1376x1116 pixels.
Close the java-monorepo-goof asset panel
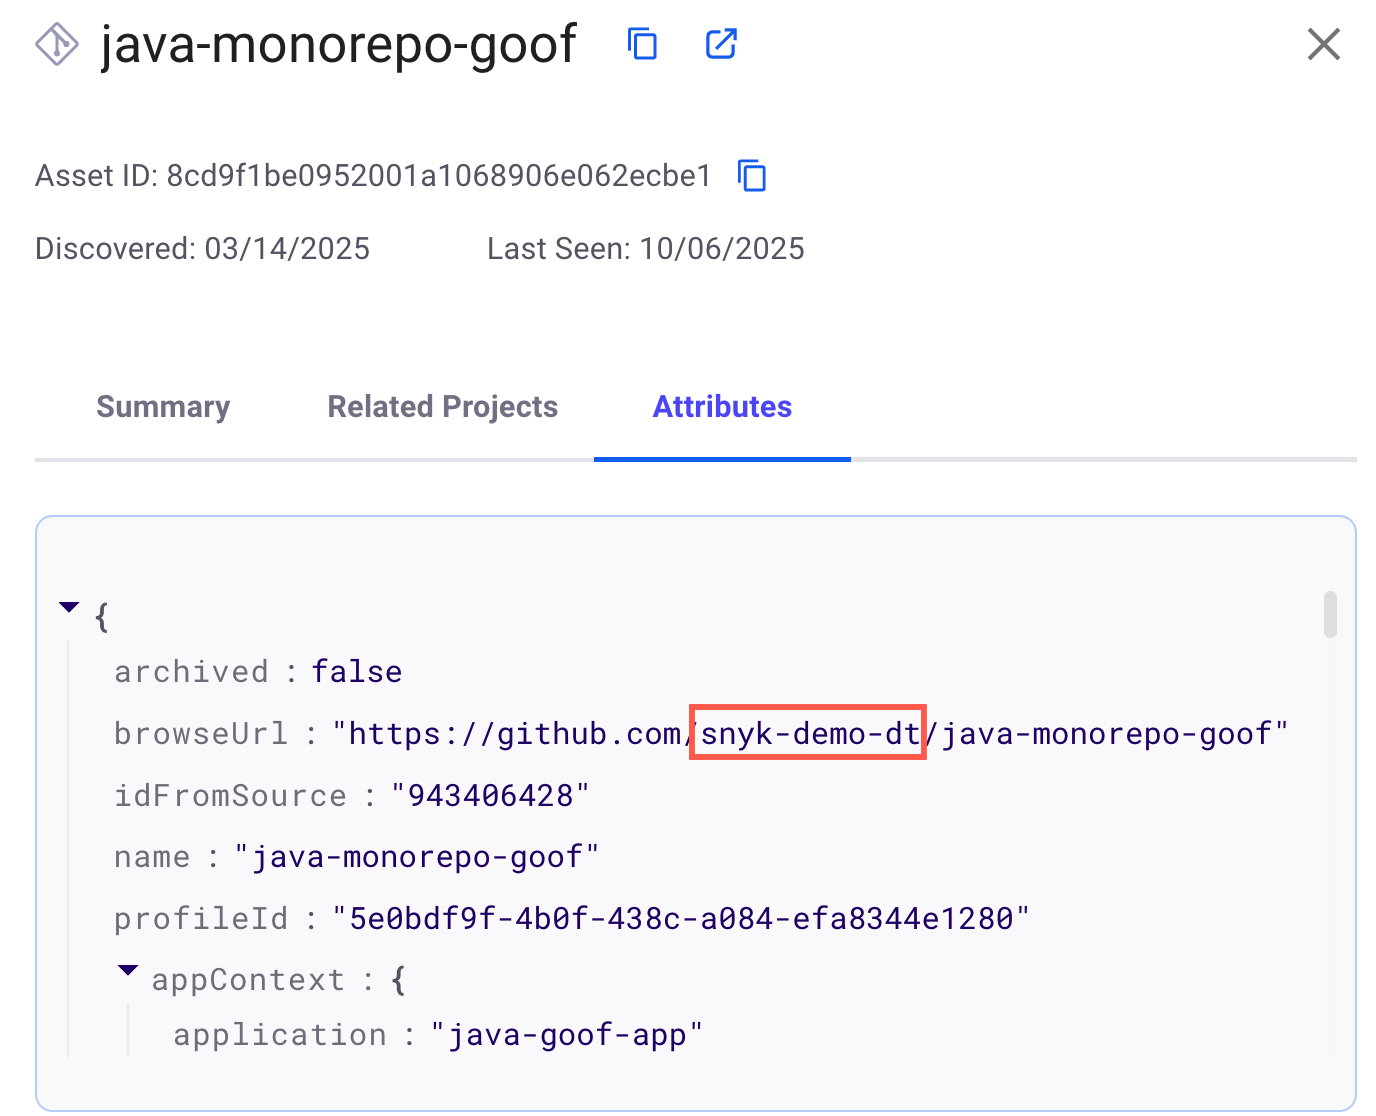pyautogui.click(x=1323, y=44)
